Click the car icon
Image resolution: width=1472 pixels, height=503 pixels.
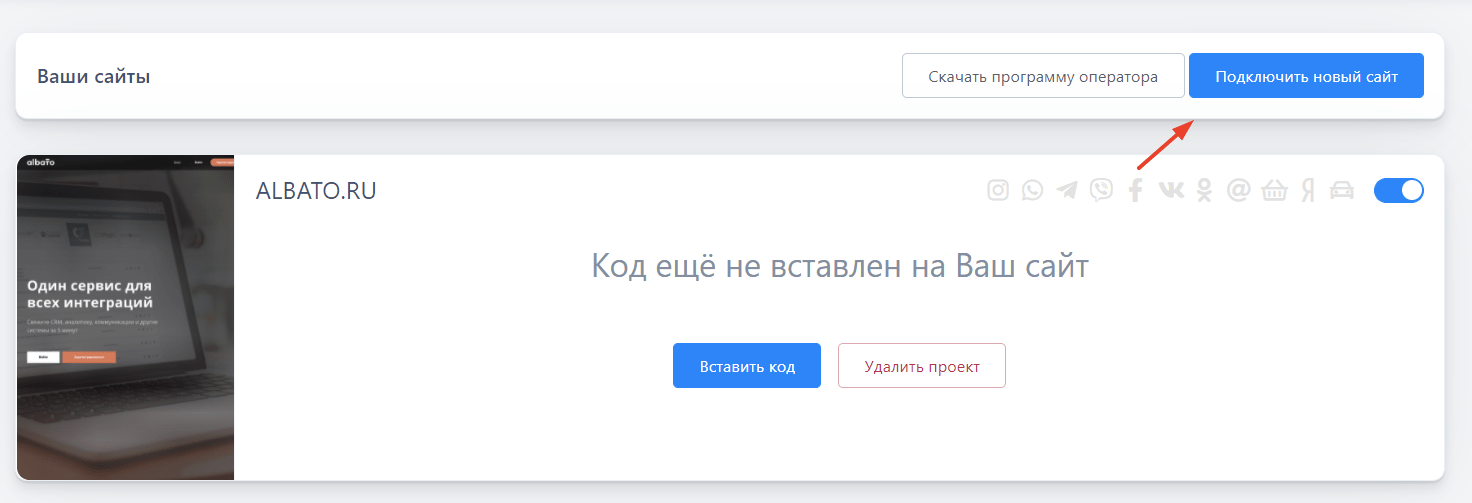(x=1342, y=190)
